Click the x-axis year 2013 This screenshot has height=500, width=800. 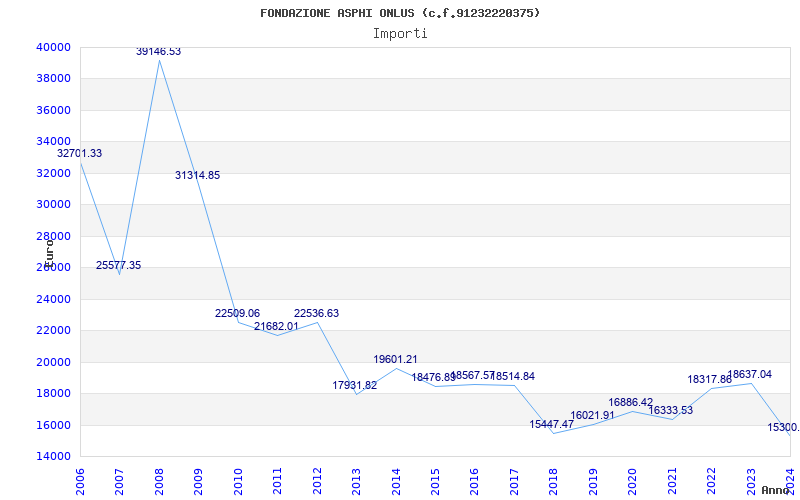click(x=356, y=482)
